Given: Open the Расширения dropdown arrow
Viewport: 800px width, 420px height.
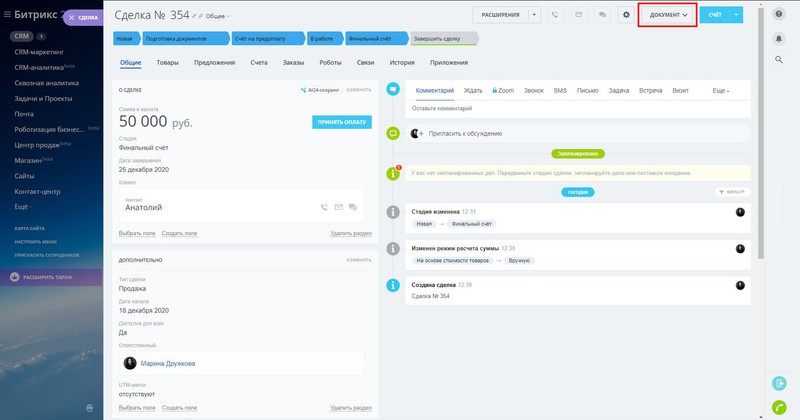Looking at the screenshot, I should [534, 15].
